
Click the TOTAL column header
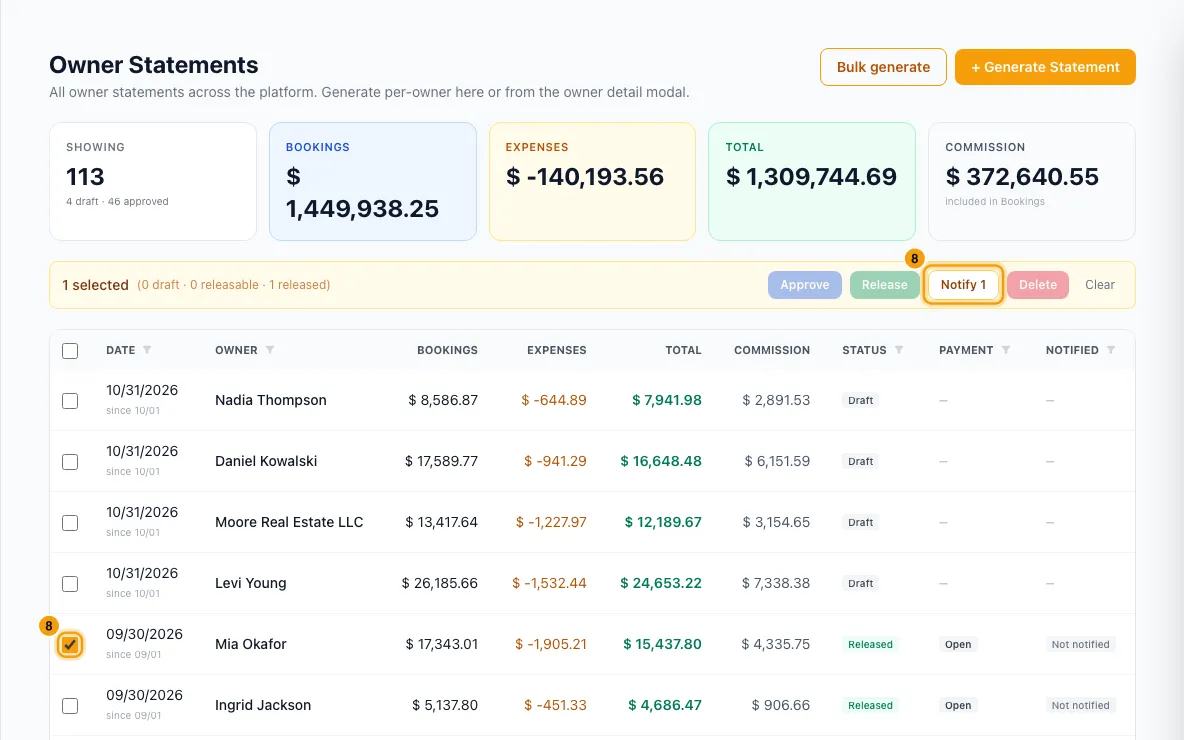coord(683,350)
